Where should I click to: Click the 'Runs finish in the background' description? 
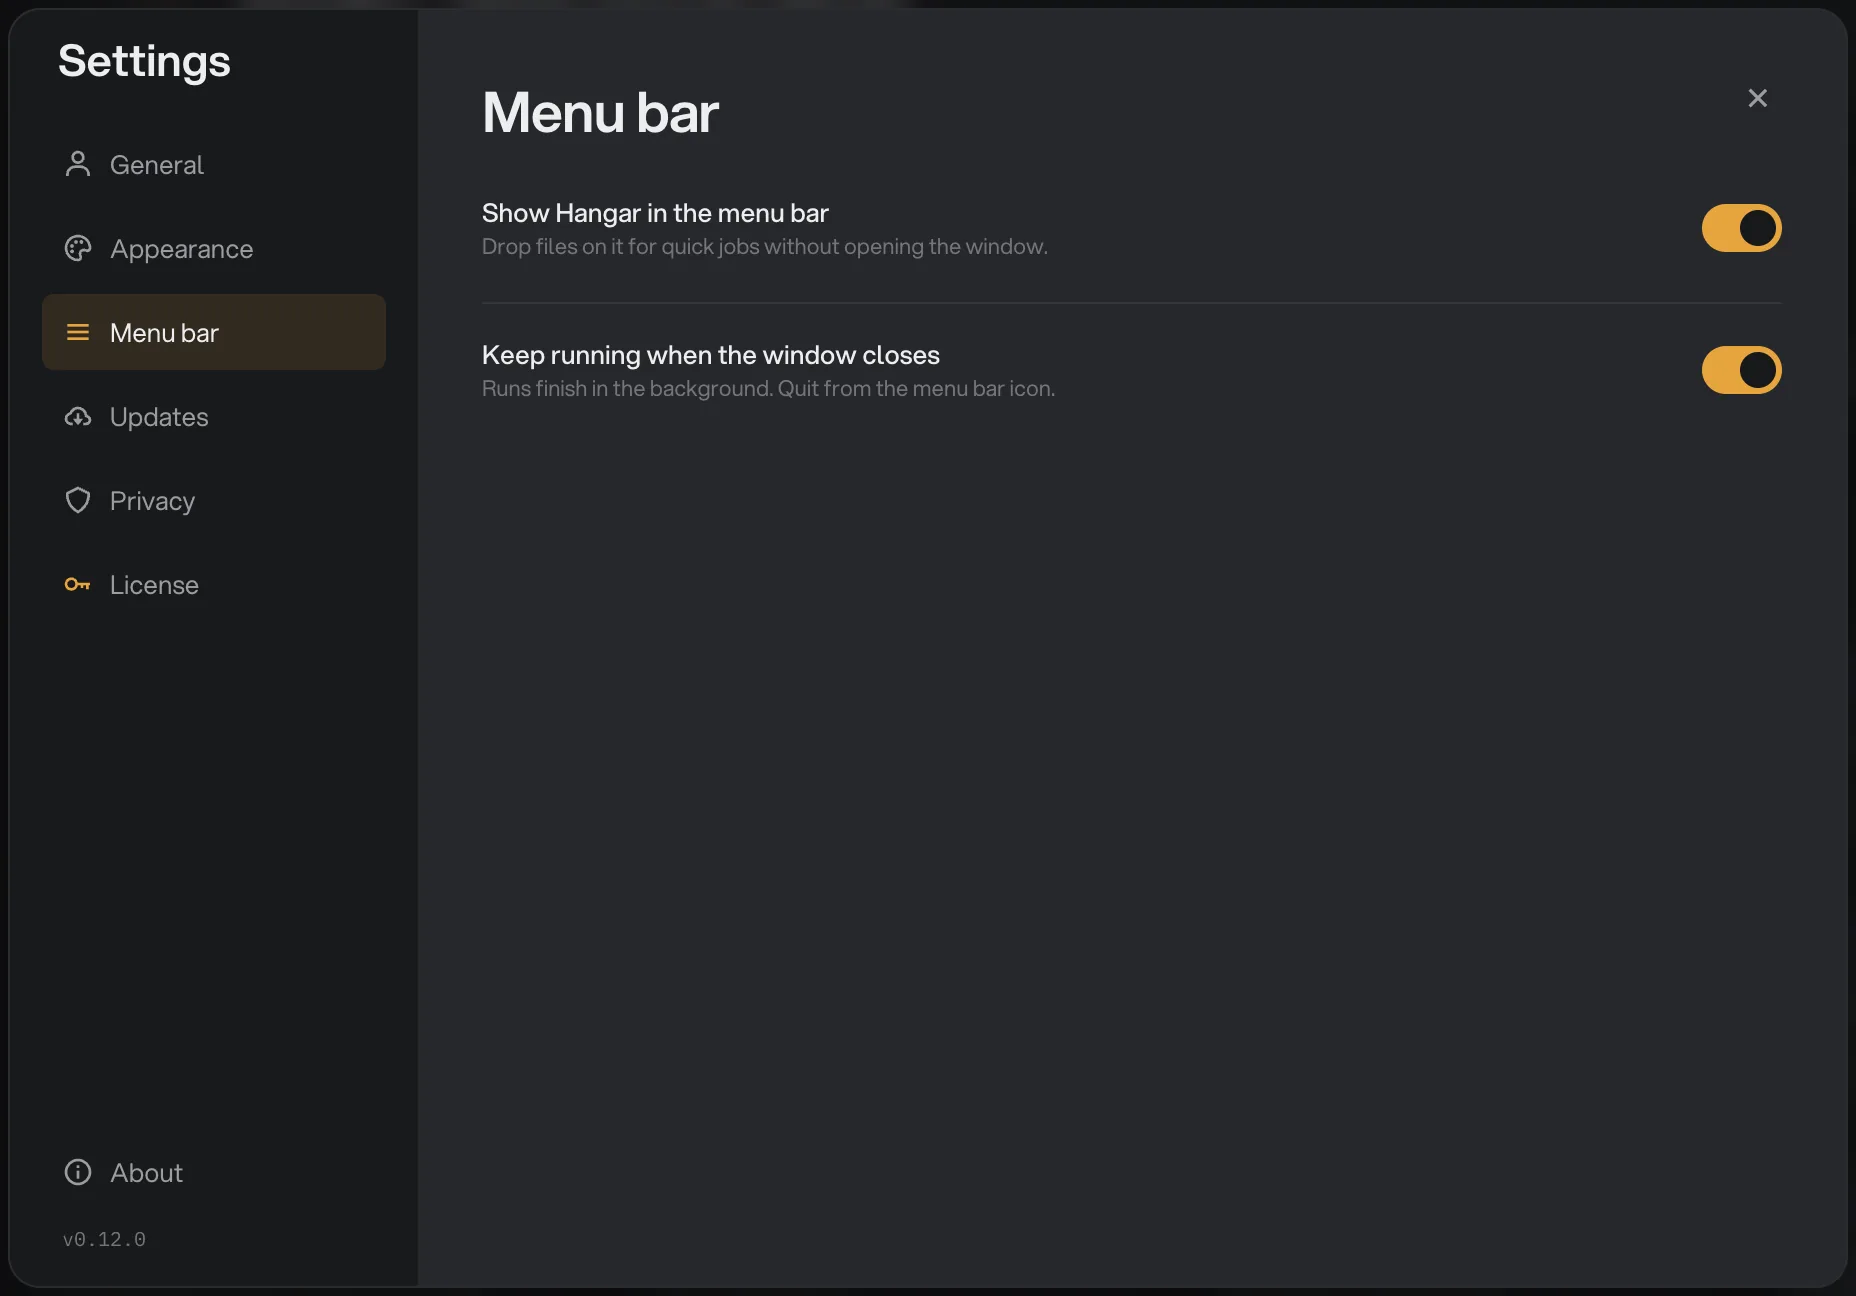768,389
